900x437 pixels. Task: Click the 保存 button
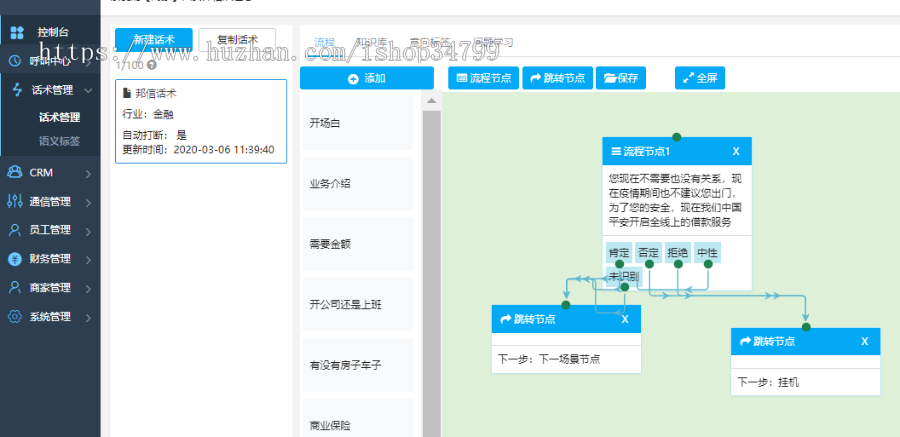click(x=621, y=78)
